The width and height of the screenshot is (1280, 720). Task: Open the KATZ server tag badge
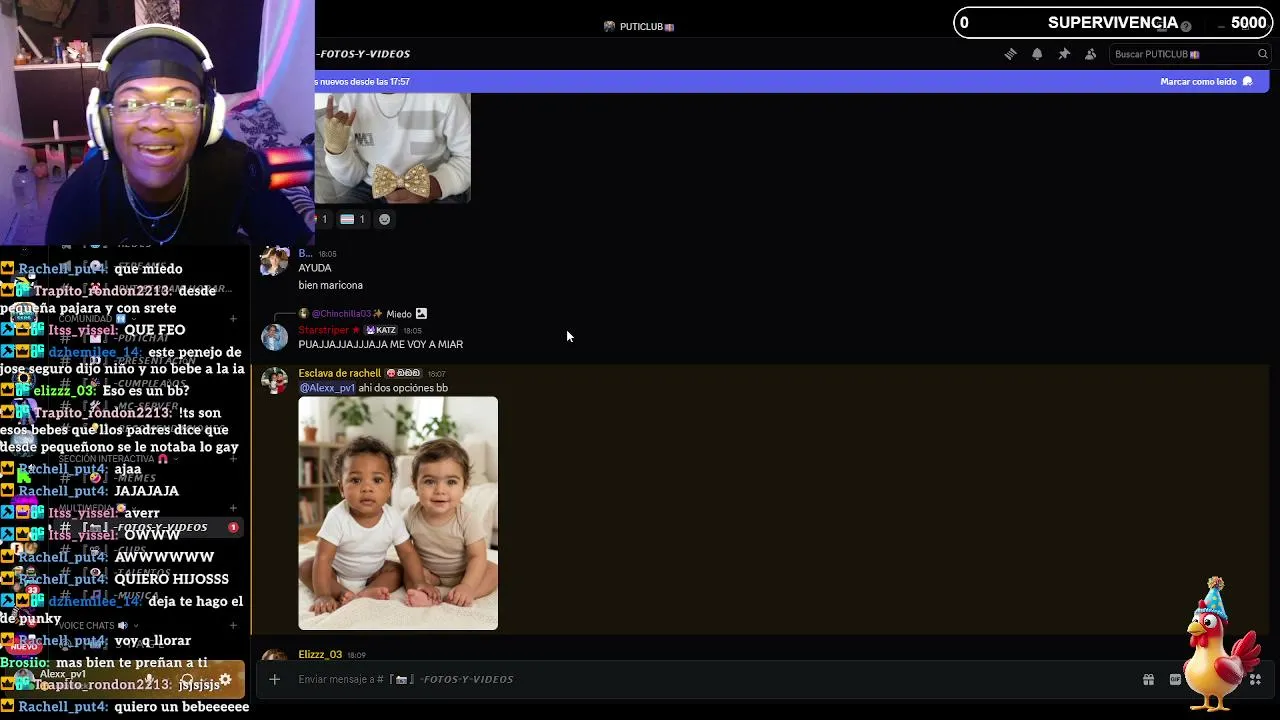pos(381,330)
